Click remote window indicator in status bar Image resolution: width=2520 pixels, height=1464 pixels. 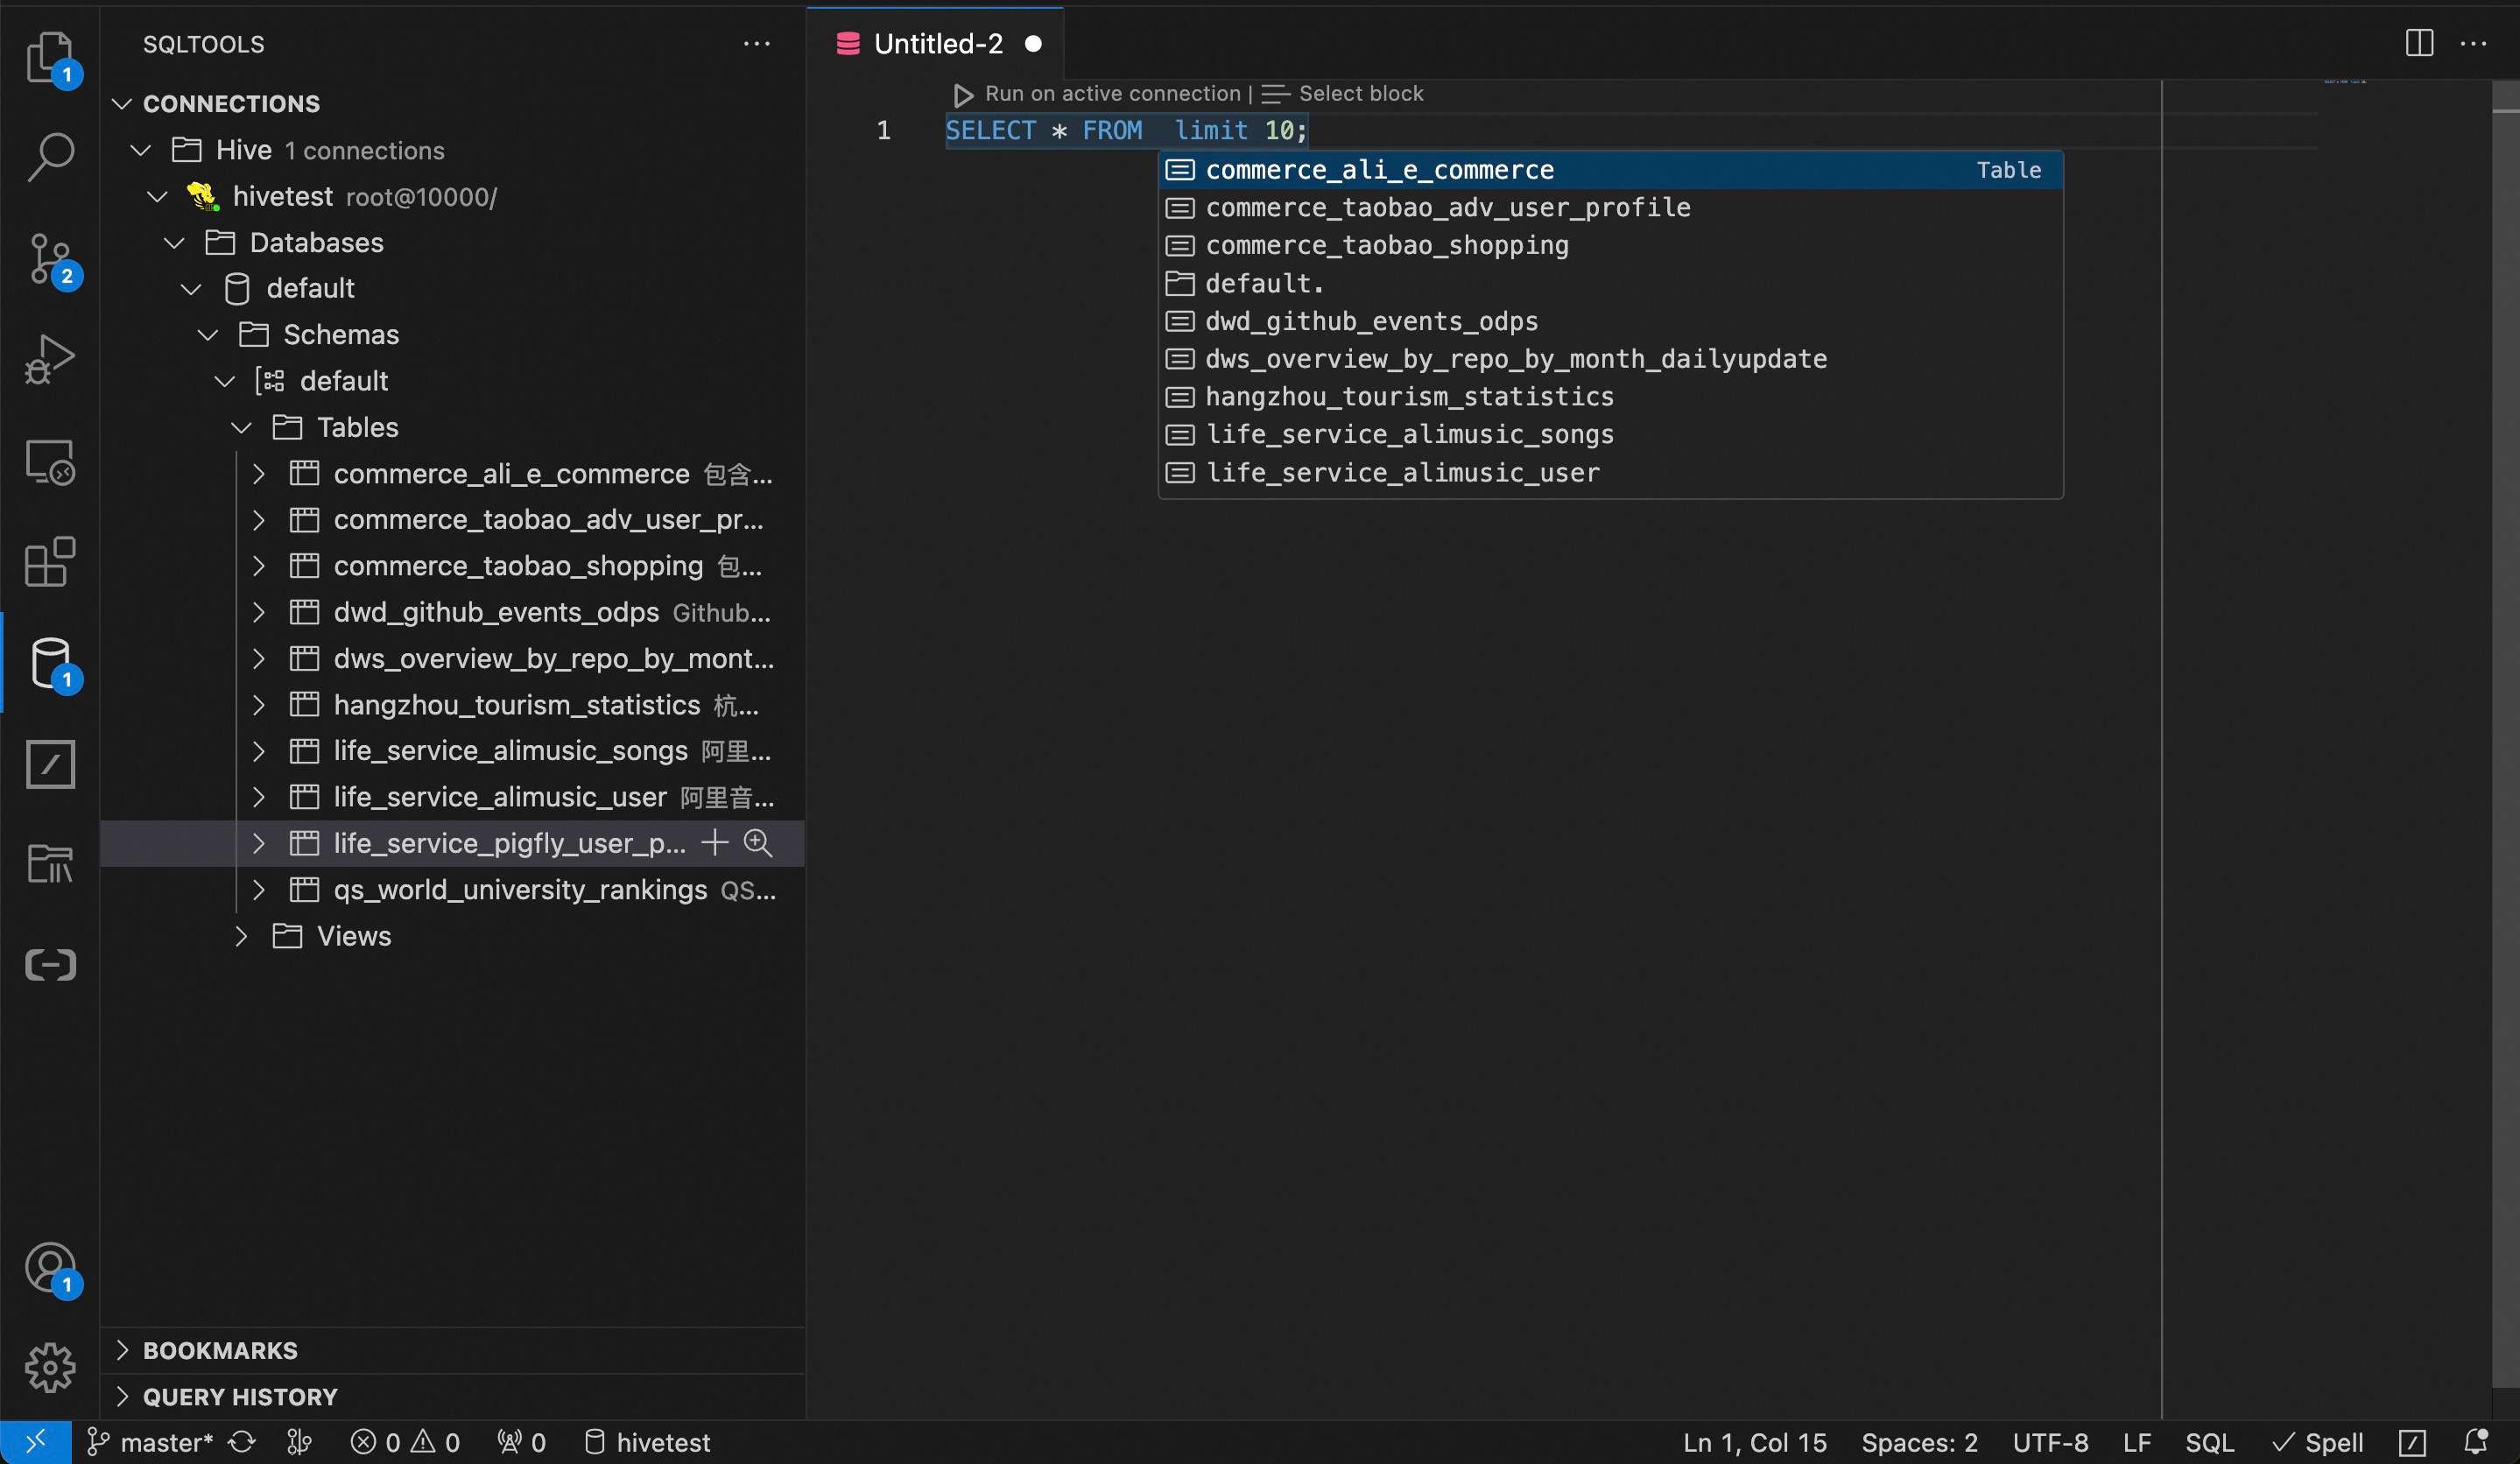(x=35, y=1442)
